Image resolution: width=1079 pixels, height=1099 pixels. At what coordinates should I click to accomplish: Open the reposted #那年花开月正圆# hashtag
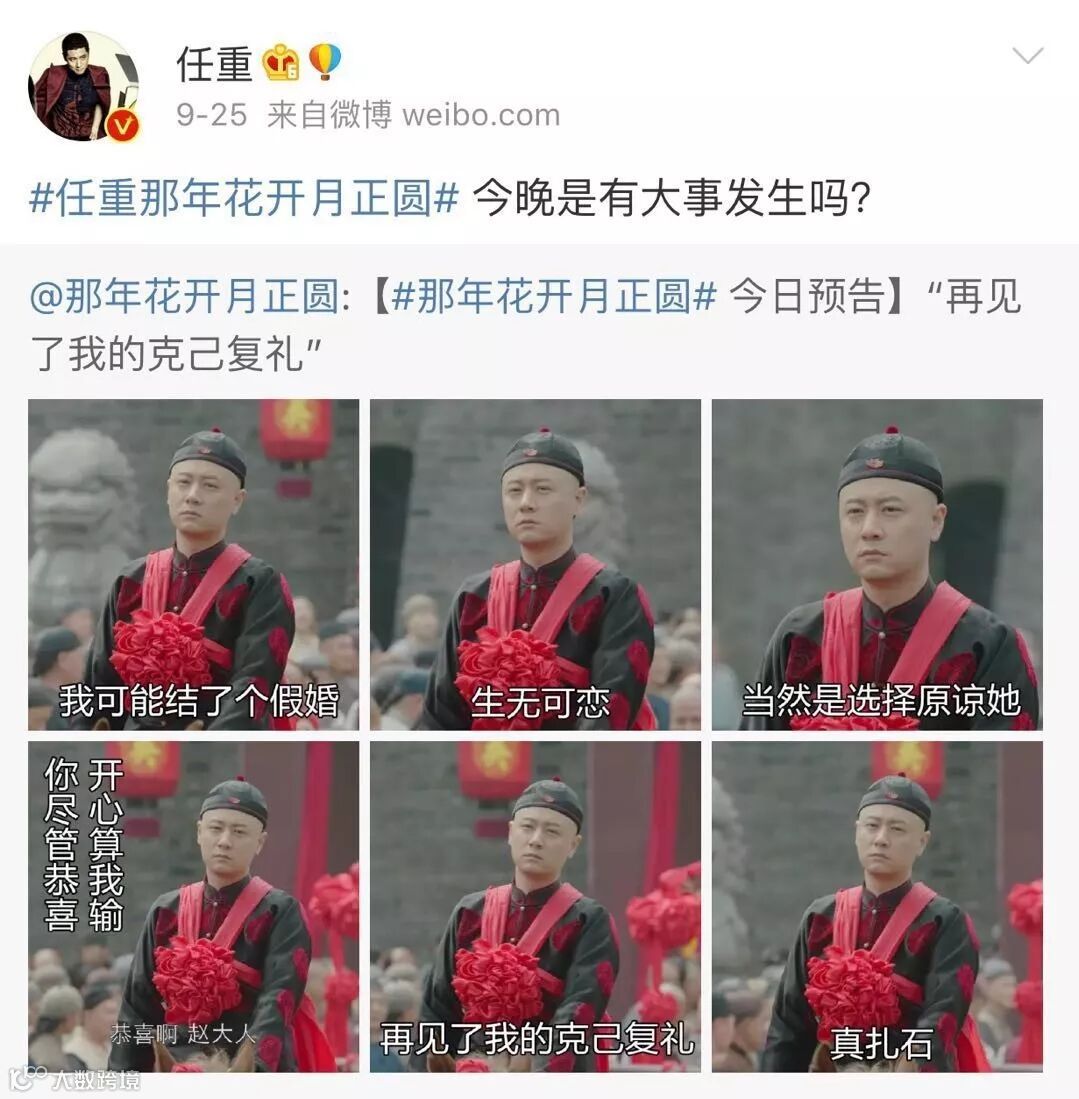point(554,295)
